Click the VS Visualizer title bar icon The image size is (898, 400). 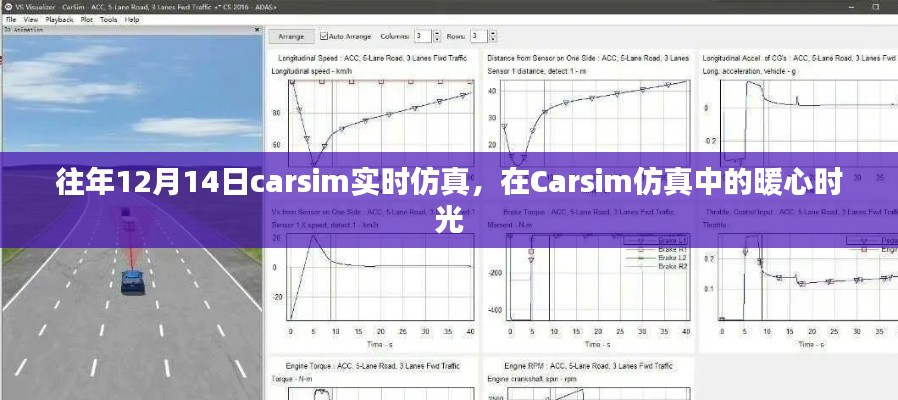pyautogui.click(x=8, y=6)
